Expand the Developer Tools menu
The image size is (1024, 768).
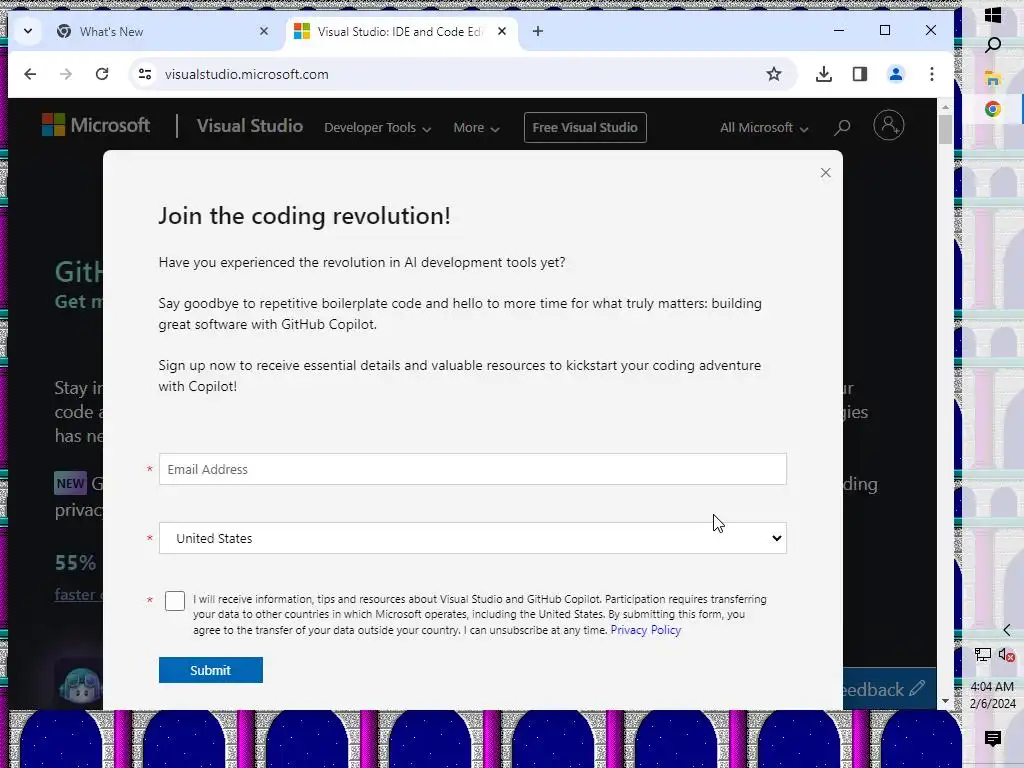point(377,128)
